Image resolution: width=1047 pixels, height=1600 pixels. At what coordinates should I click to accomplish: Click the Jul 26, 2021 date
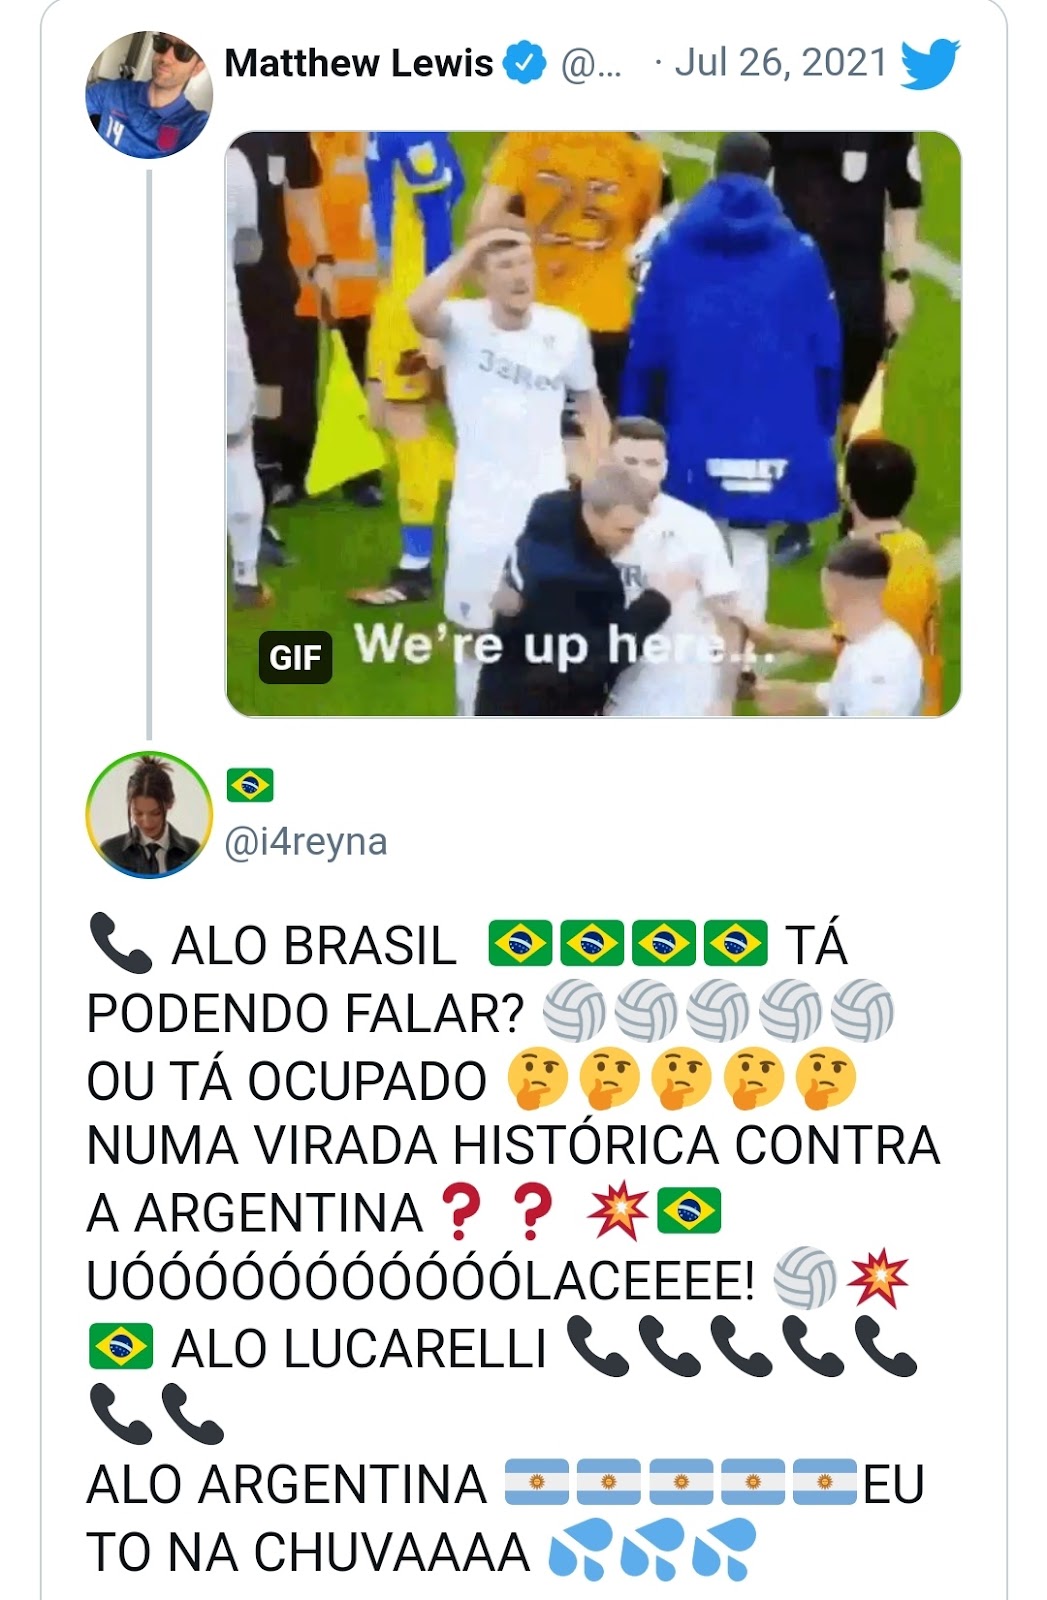pyautogui.click(x=781, y=63)
